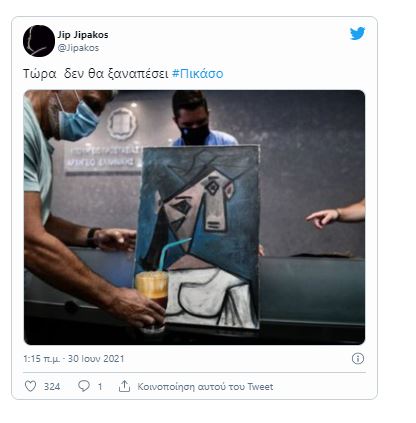Open the @Jipakos handle link
416x423 pixels.
point(78,48)
